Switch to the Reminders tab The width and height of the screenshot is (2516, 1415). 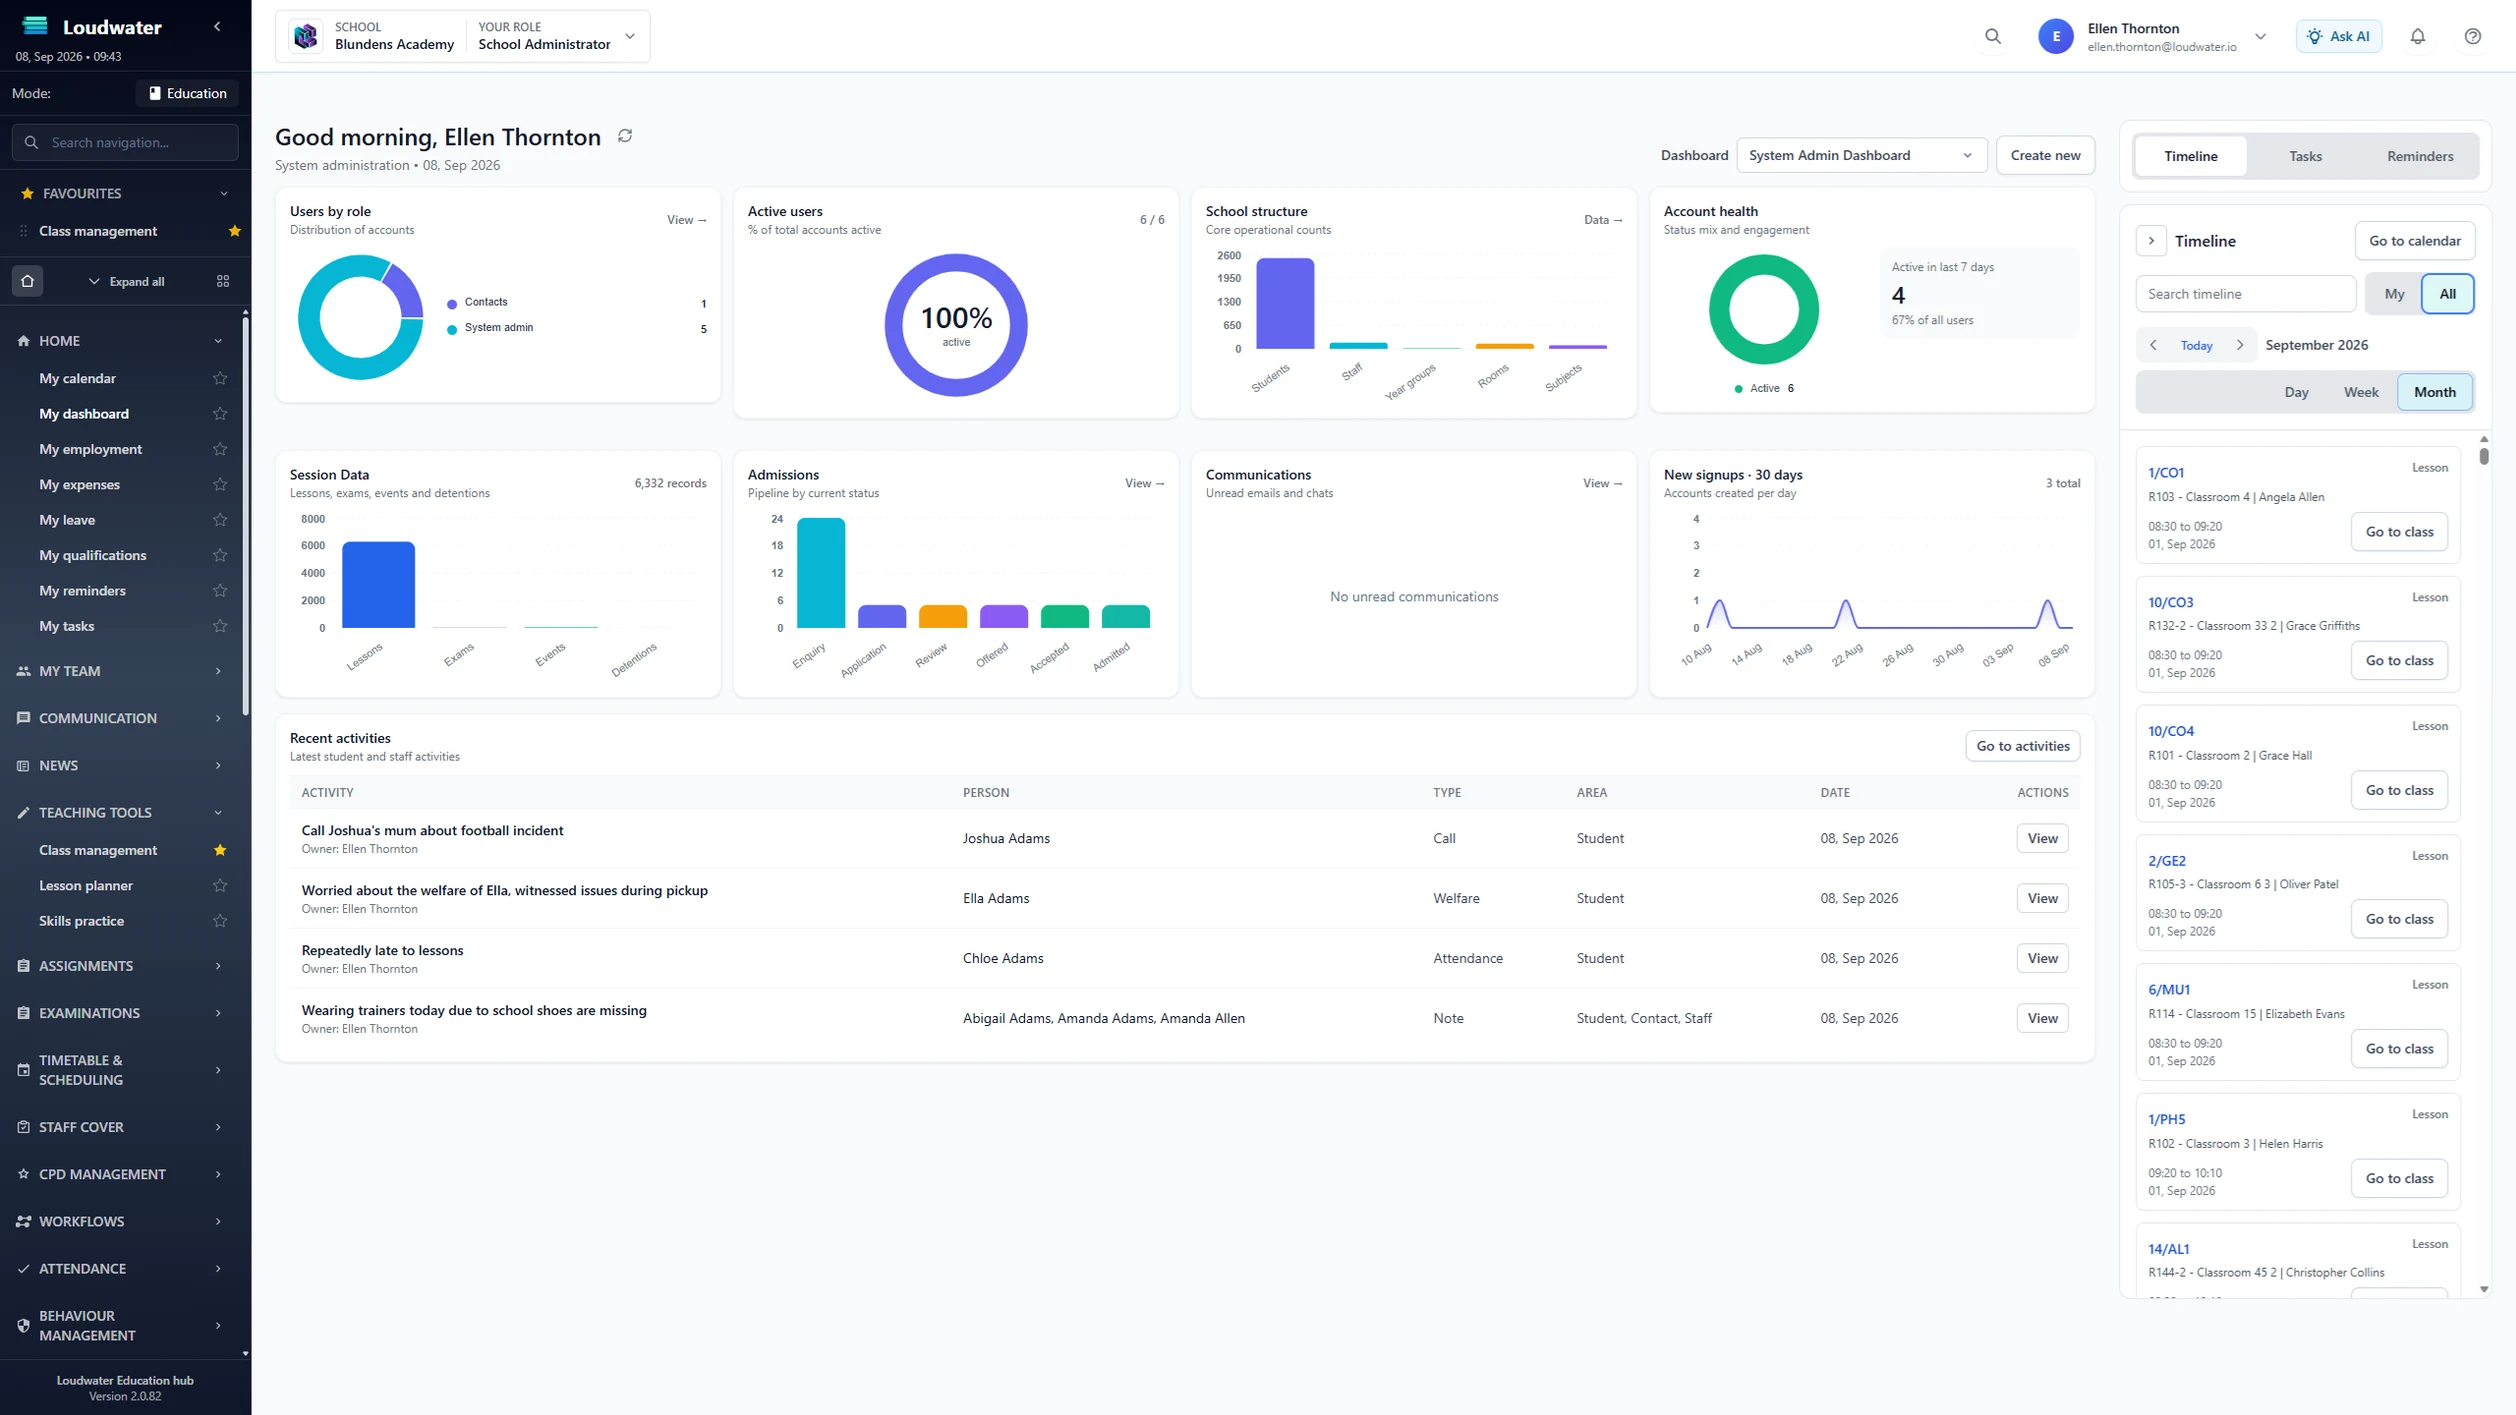pyautogui.click(x=2419, y=156)
